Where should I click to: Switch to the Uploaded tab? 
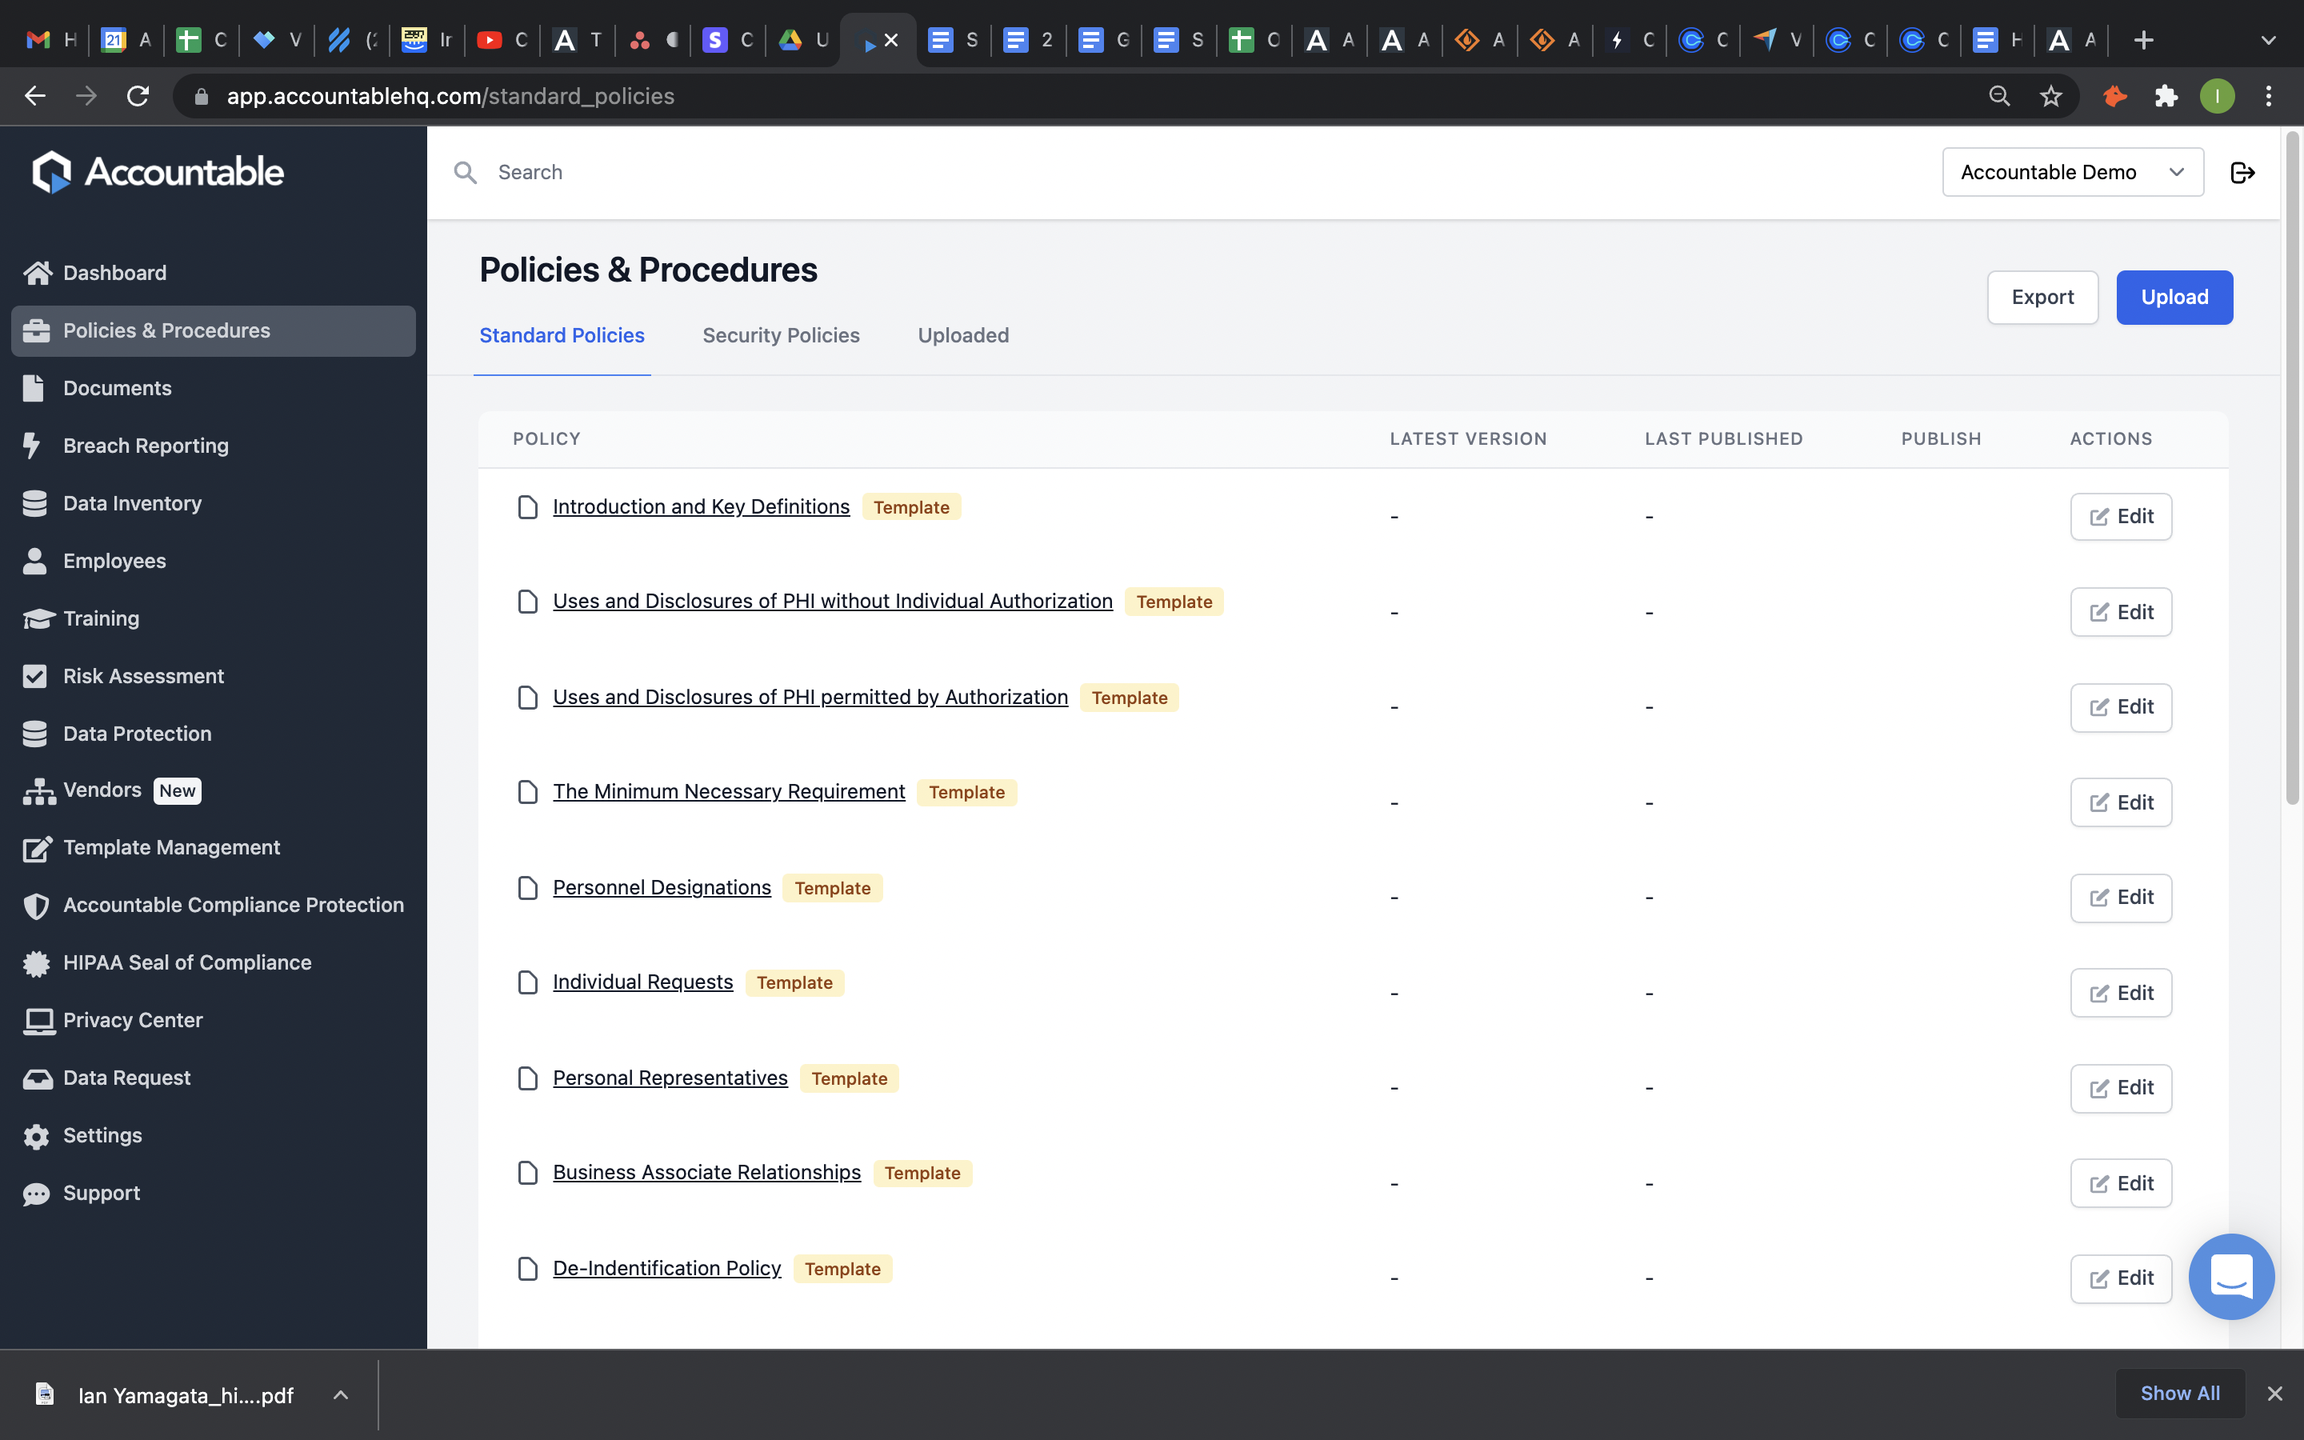963,336
